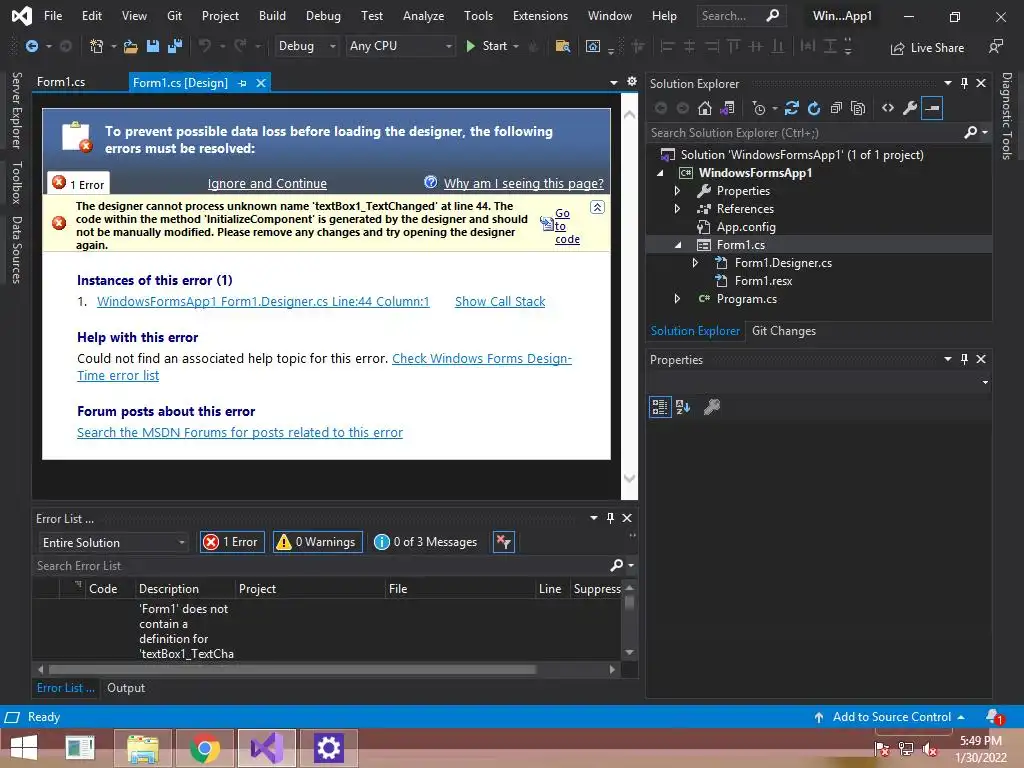The height and width of the screenshot is (768, 1024).
Task: Click the Categorized view icon in Properties
Action: coord(660,407)
